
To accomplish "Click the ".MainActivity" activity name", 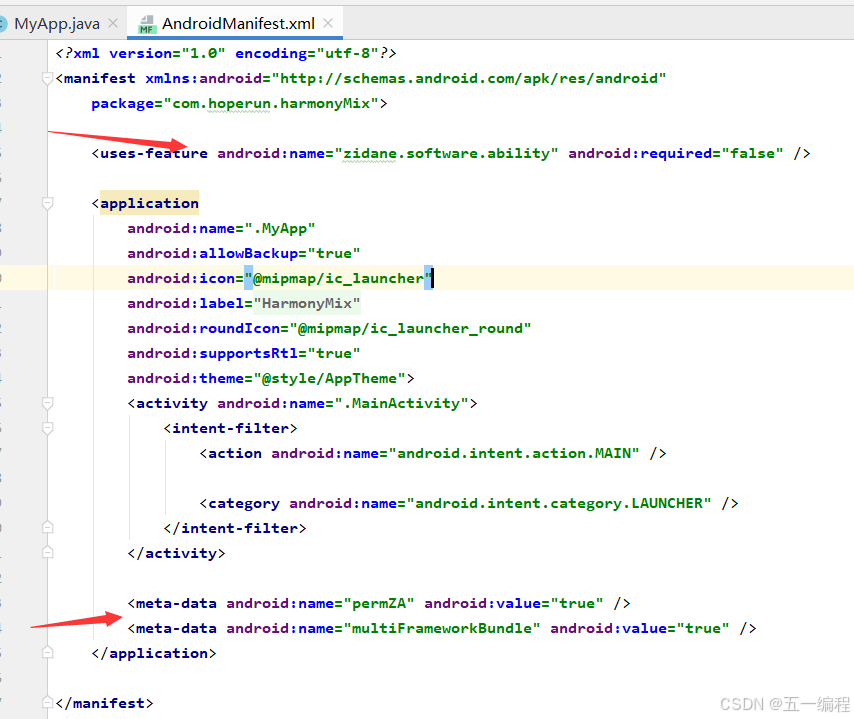I will click(x=401, y=404).
